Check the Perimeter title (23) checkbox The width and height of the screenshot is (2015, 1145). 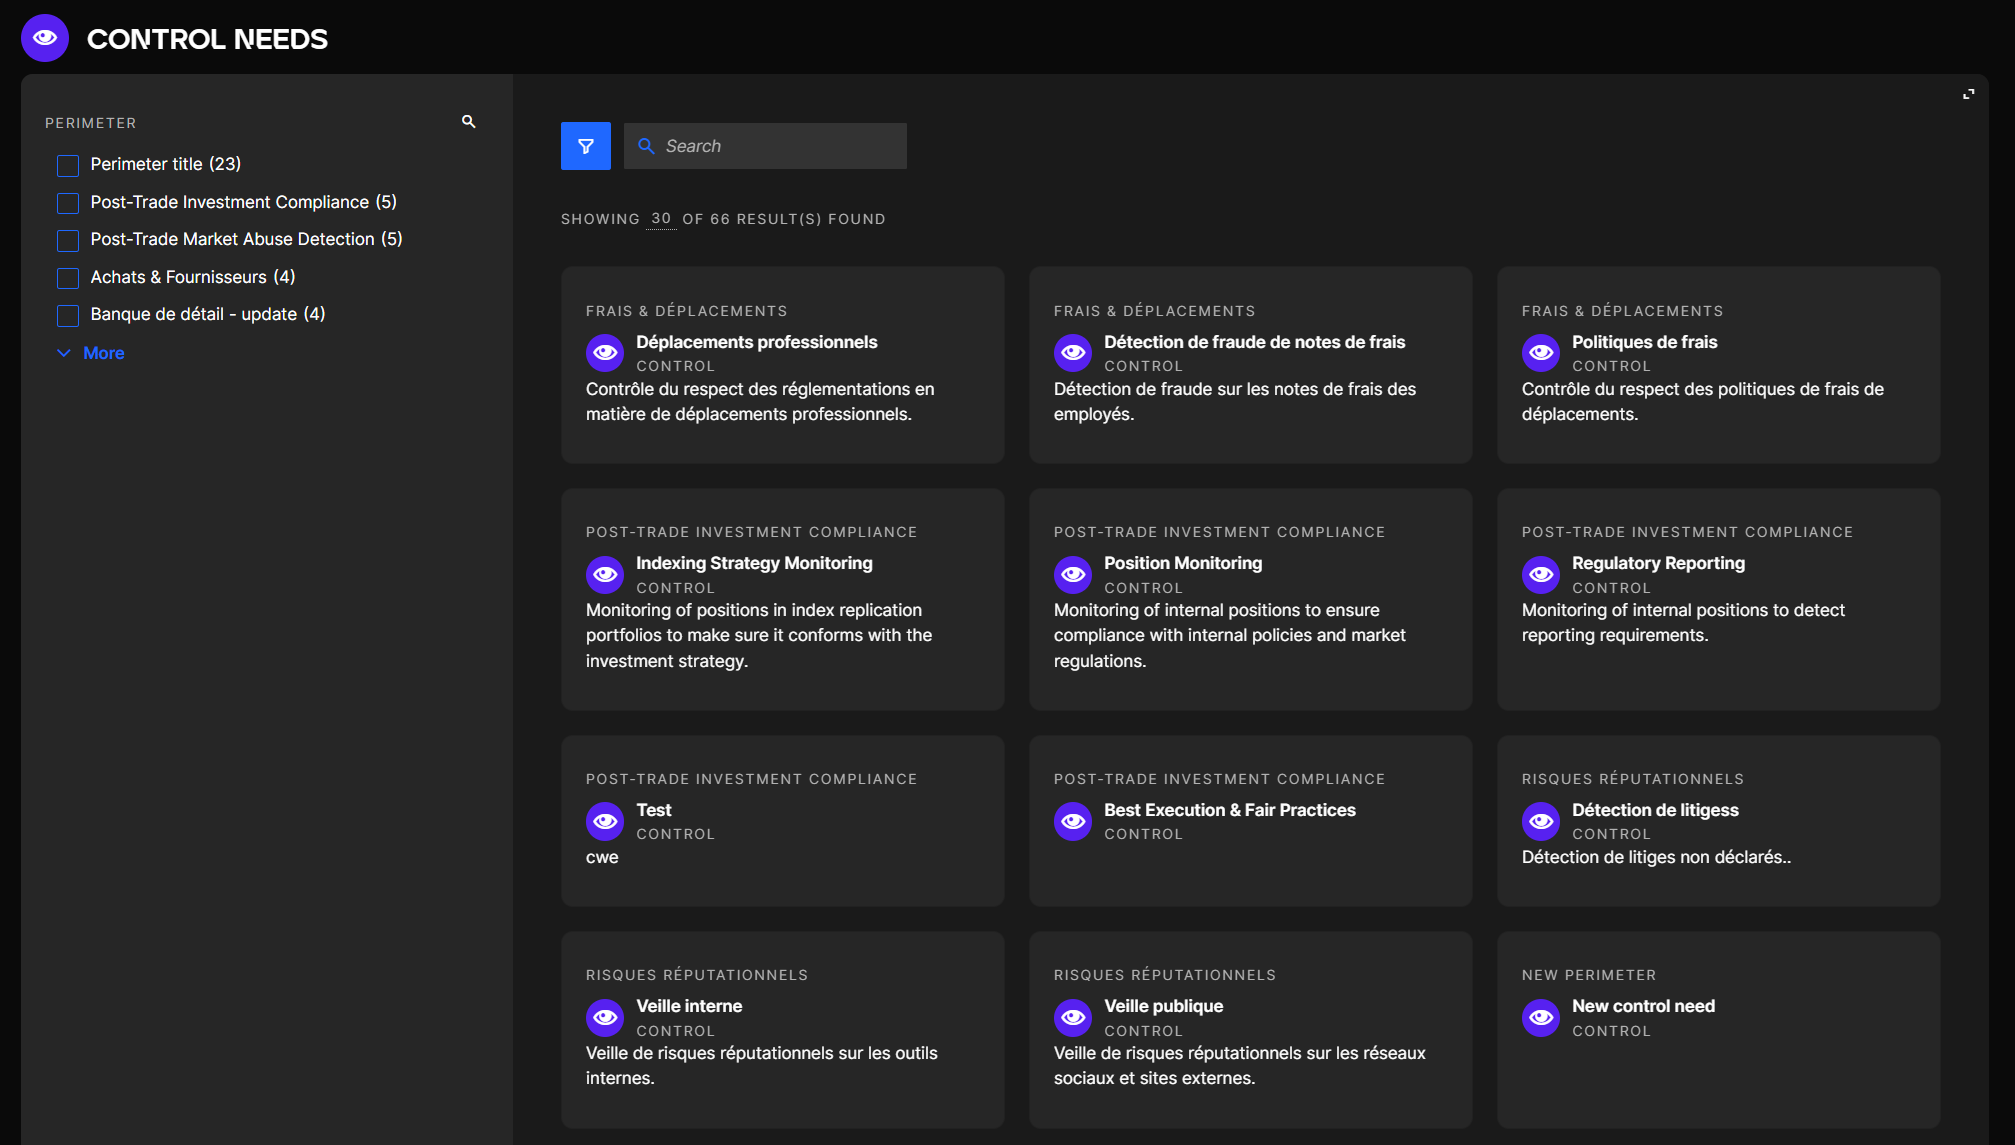tap(68, 165)
